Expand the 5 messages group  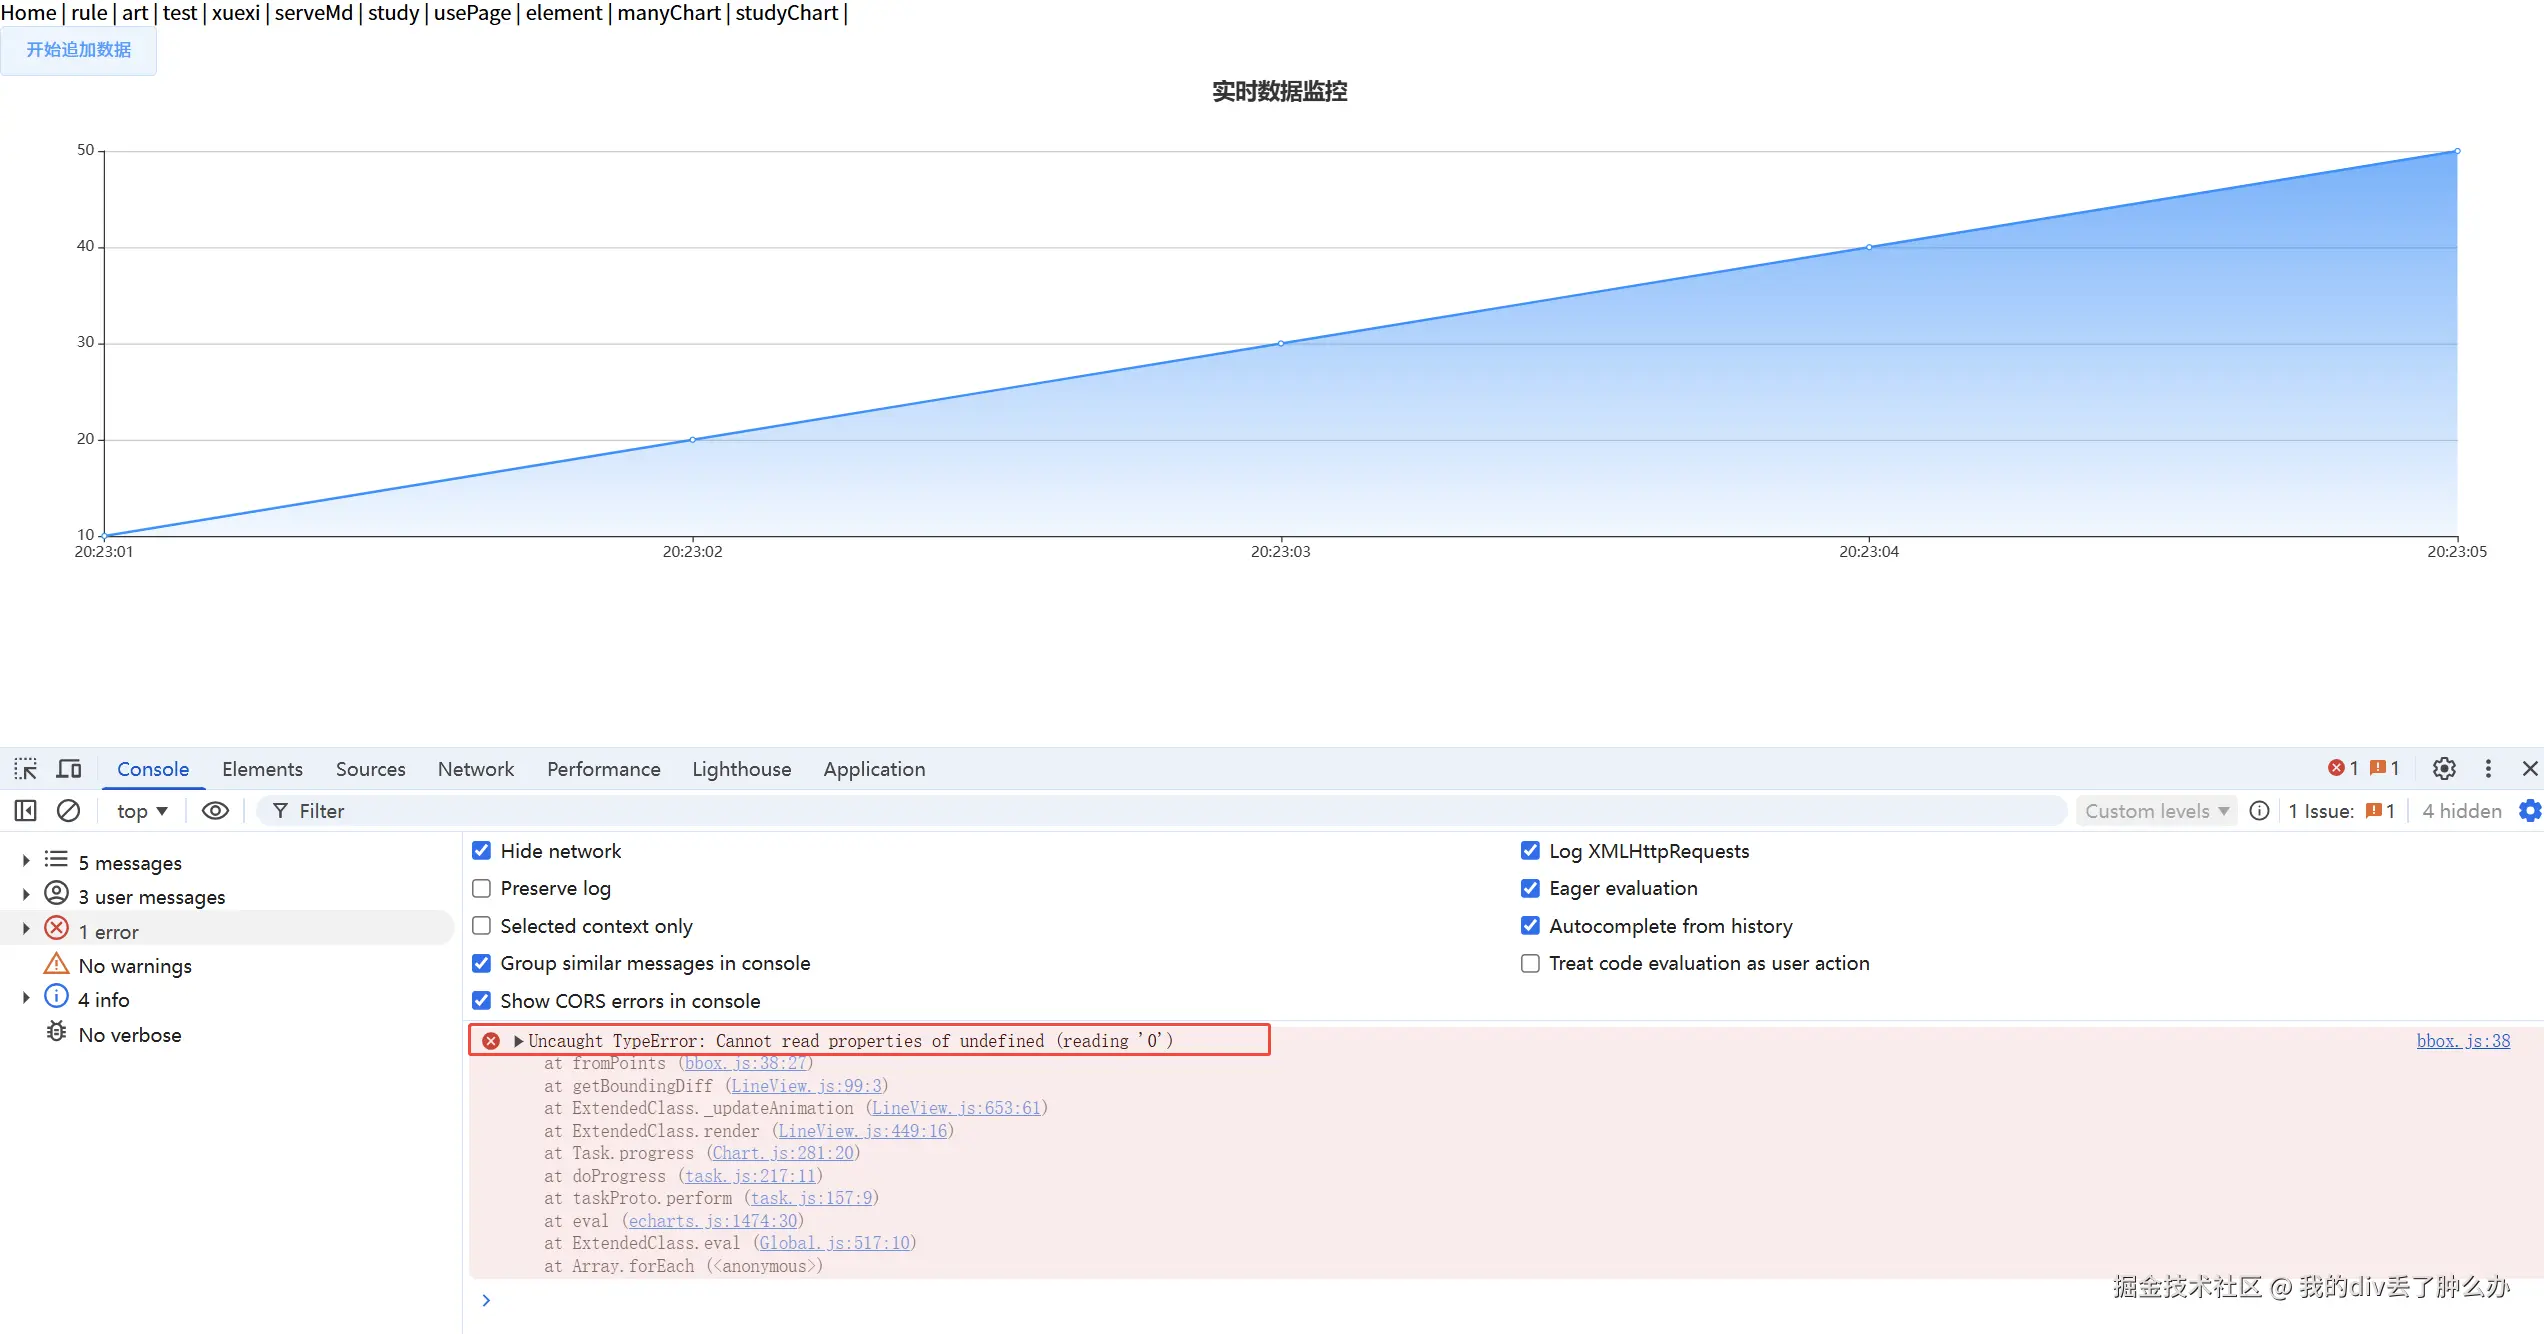click(26, 861)
